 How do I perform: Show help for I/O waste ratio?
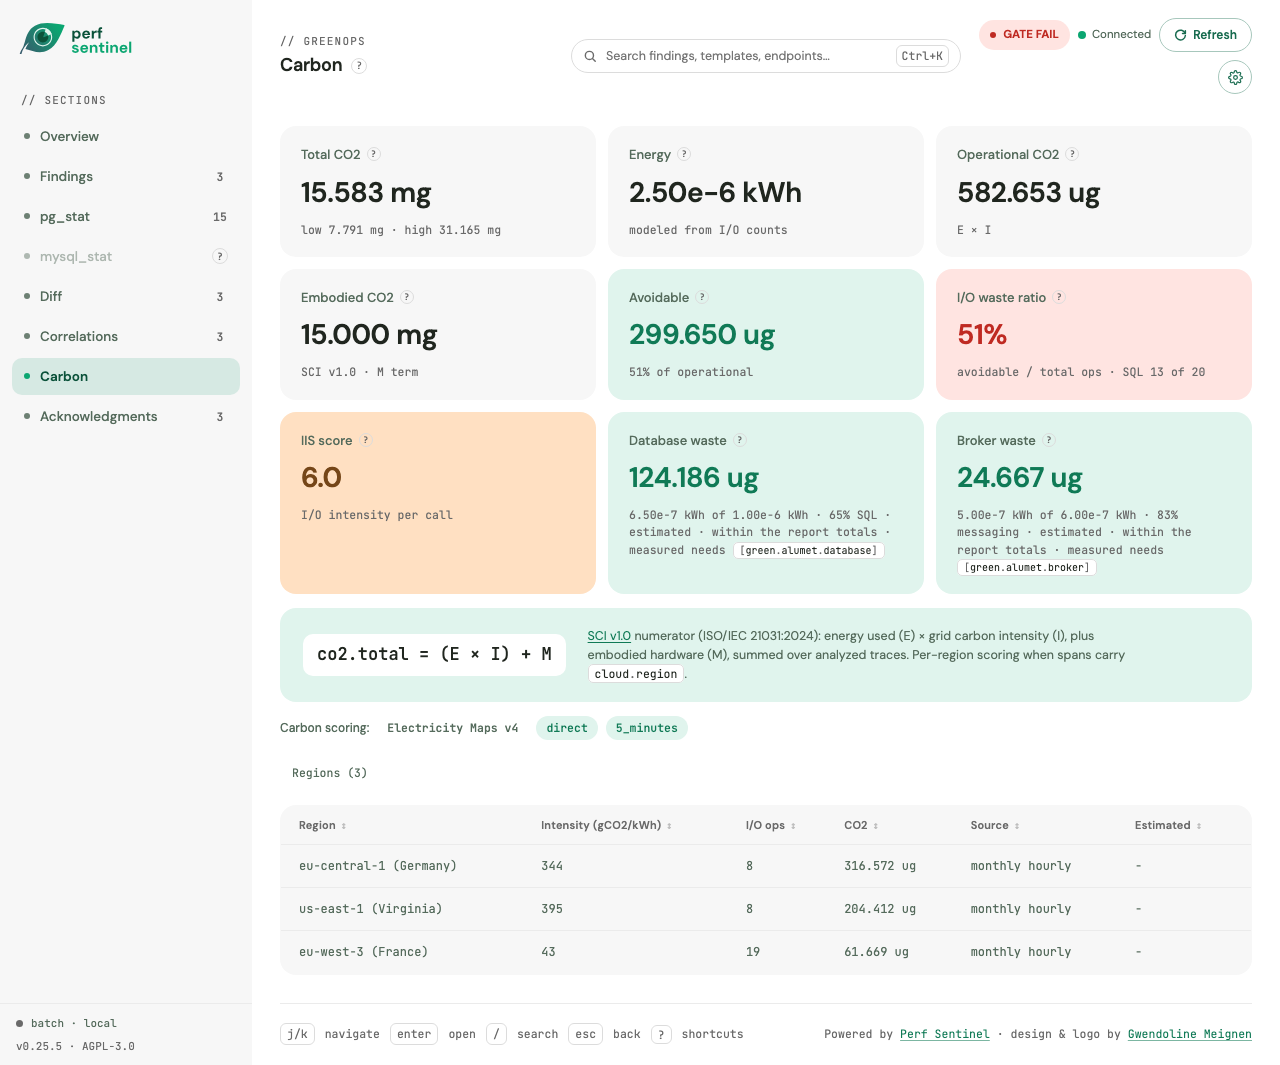pyautogui.click(x=1059, y=297)
